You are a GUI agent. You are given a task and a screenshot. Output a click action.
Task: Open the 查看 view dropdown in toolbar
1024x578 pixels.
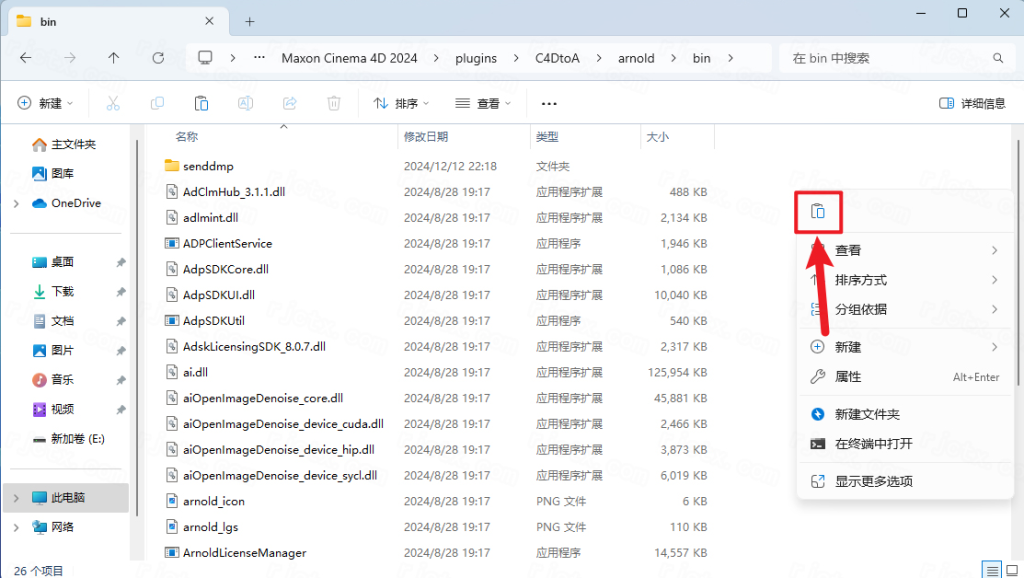482,103
